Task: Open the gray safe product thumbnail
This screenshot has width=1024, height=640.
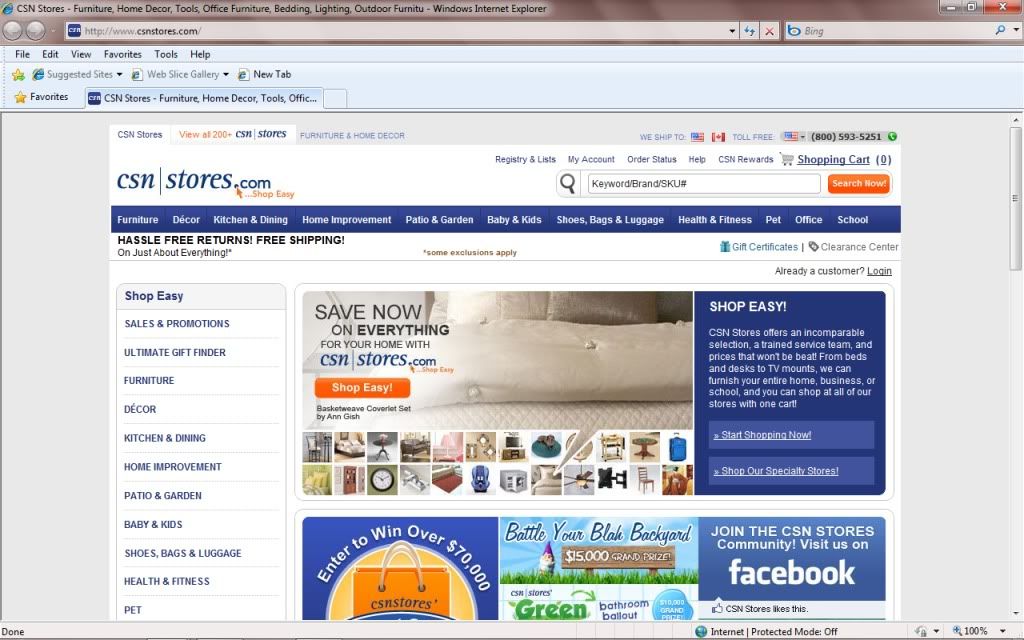Action: pyautogui.click(x=513, y=480)
